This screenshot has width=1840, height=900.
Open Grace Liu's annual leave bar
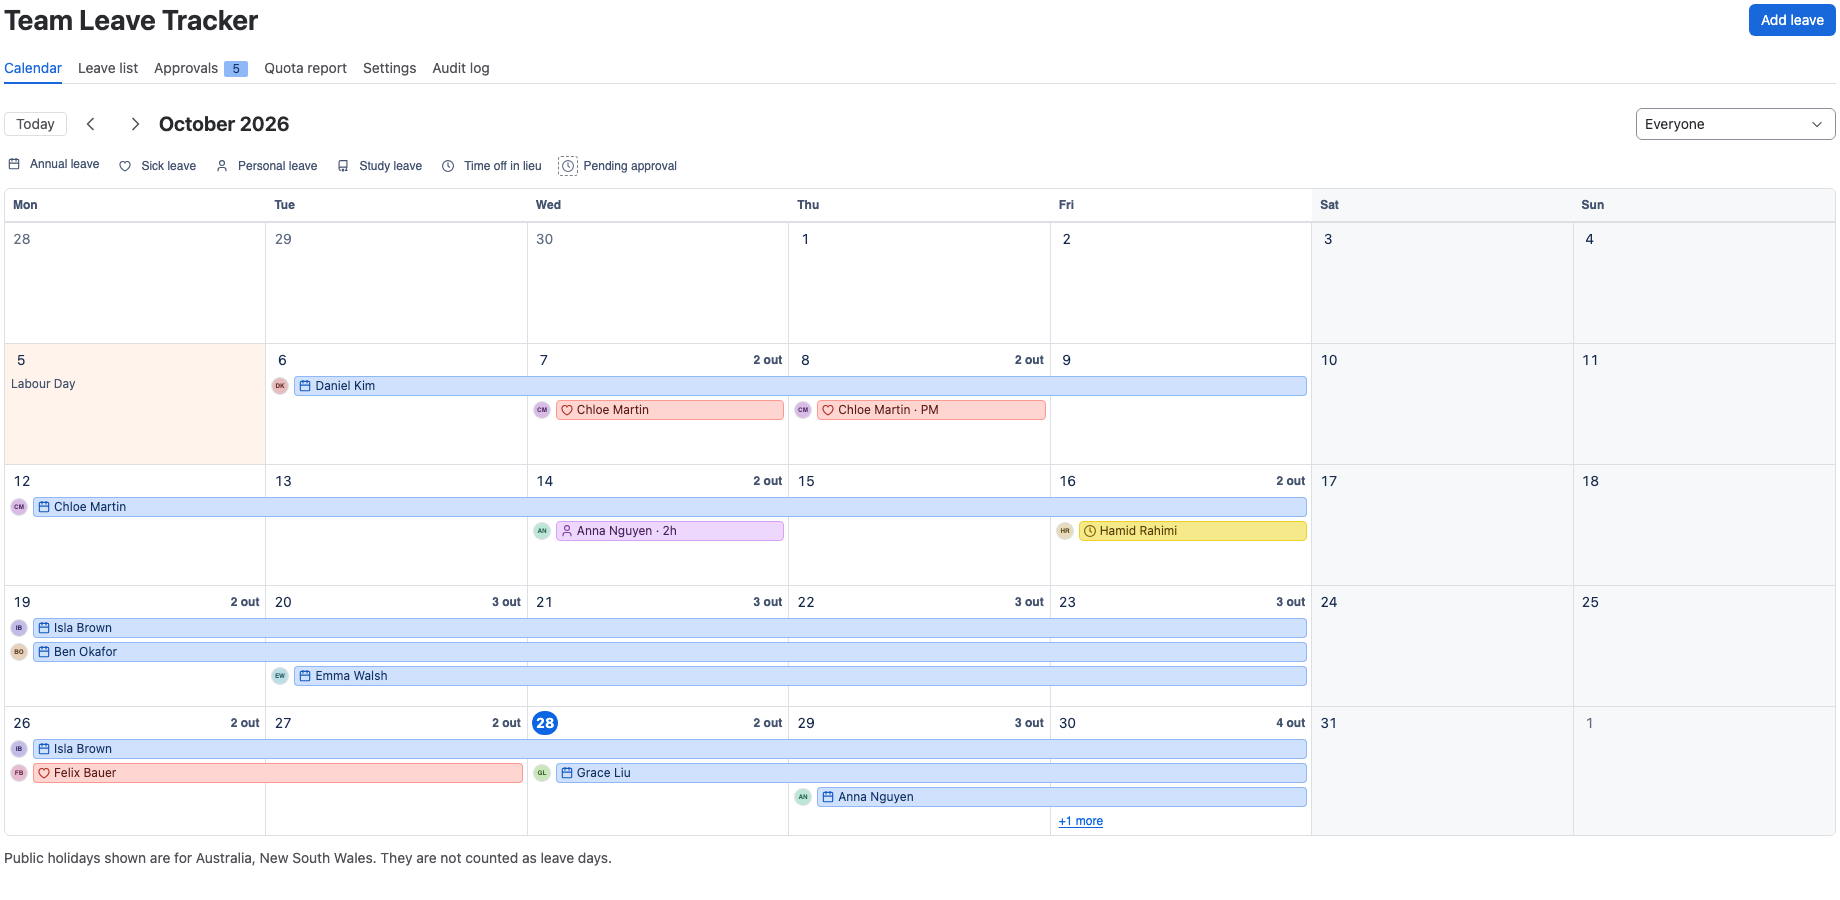(931, 773)
